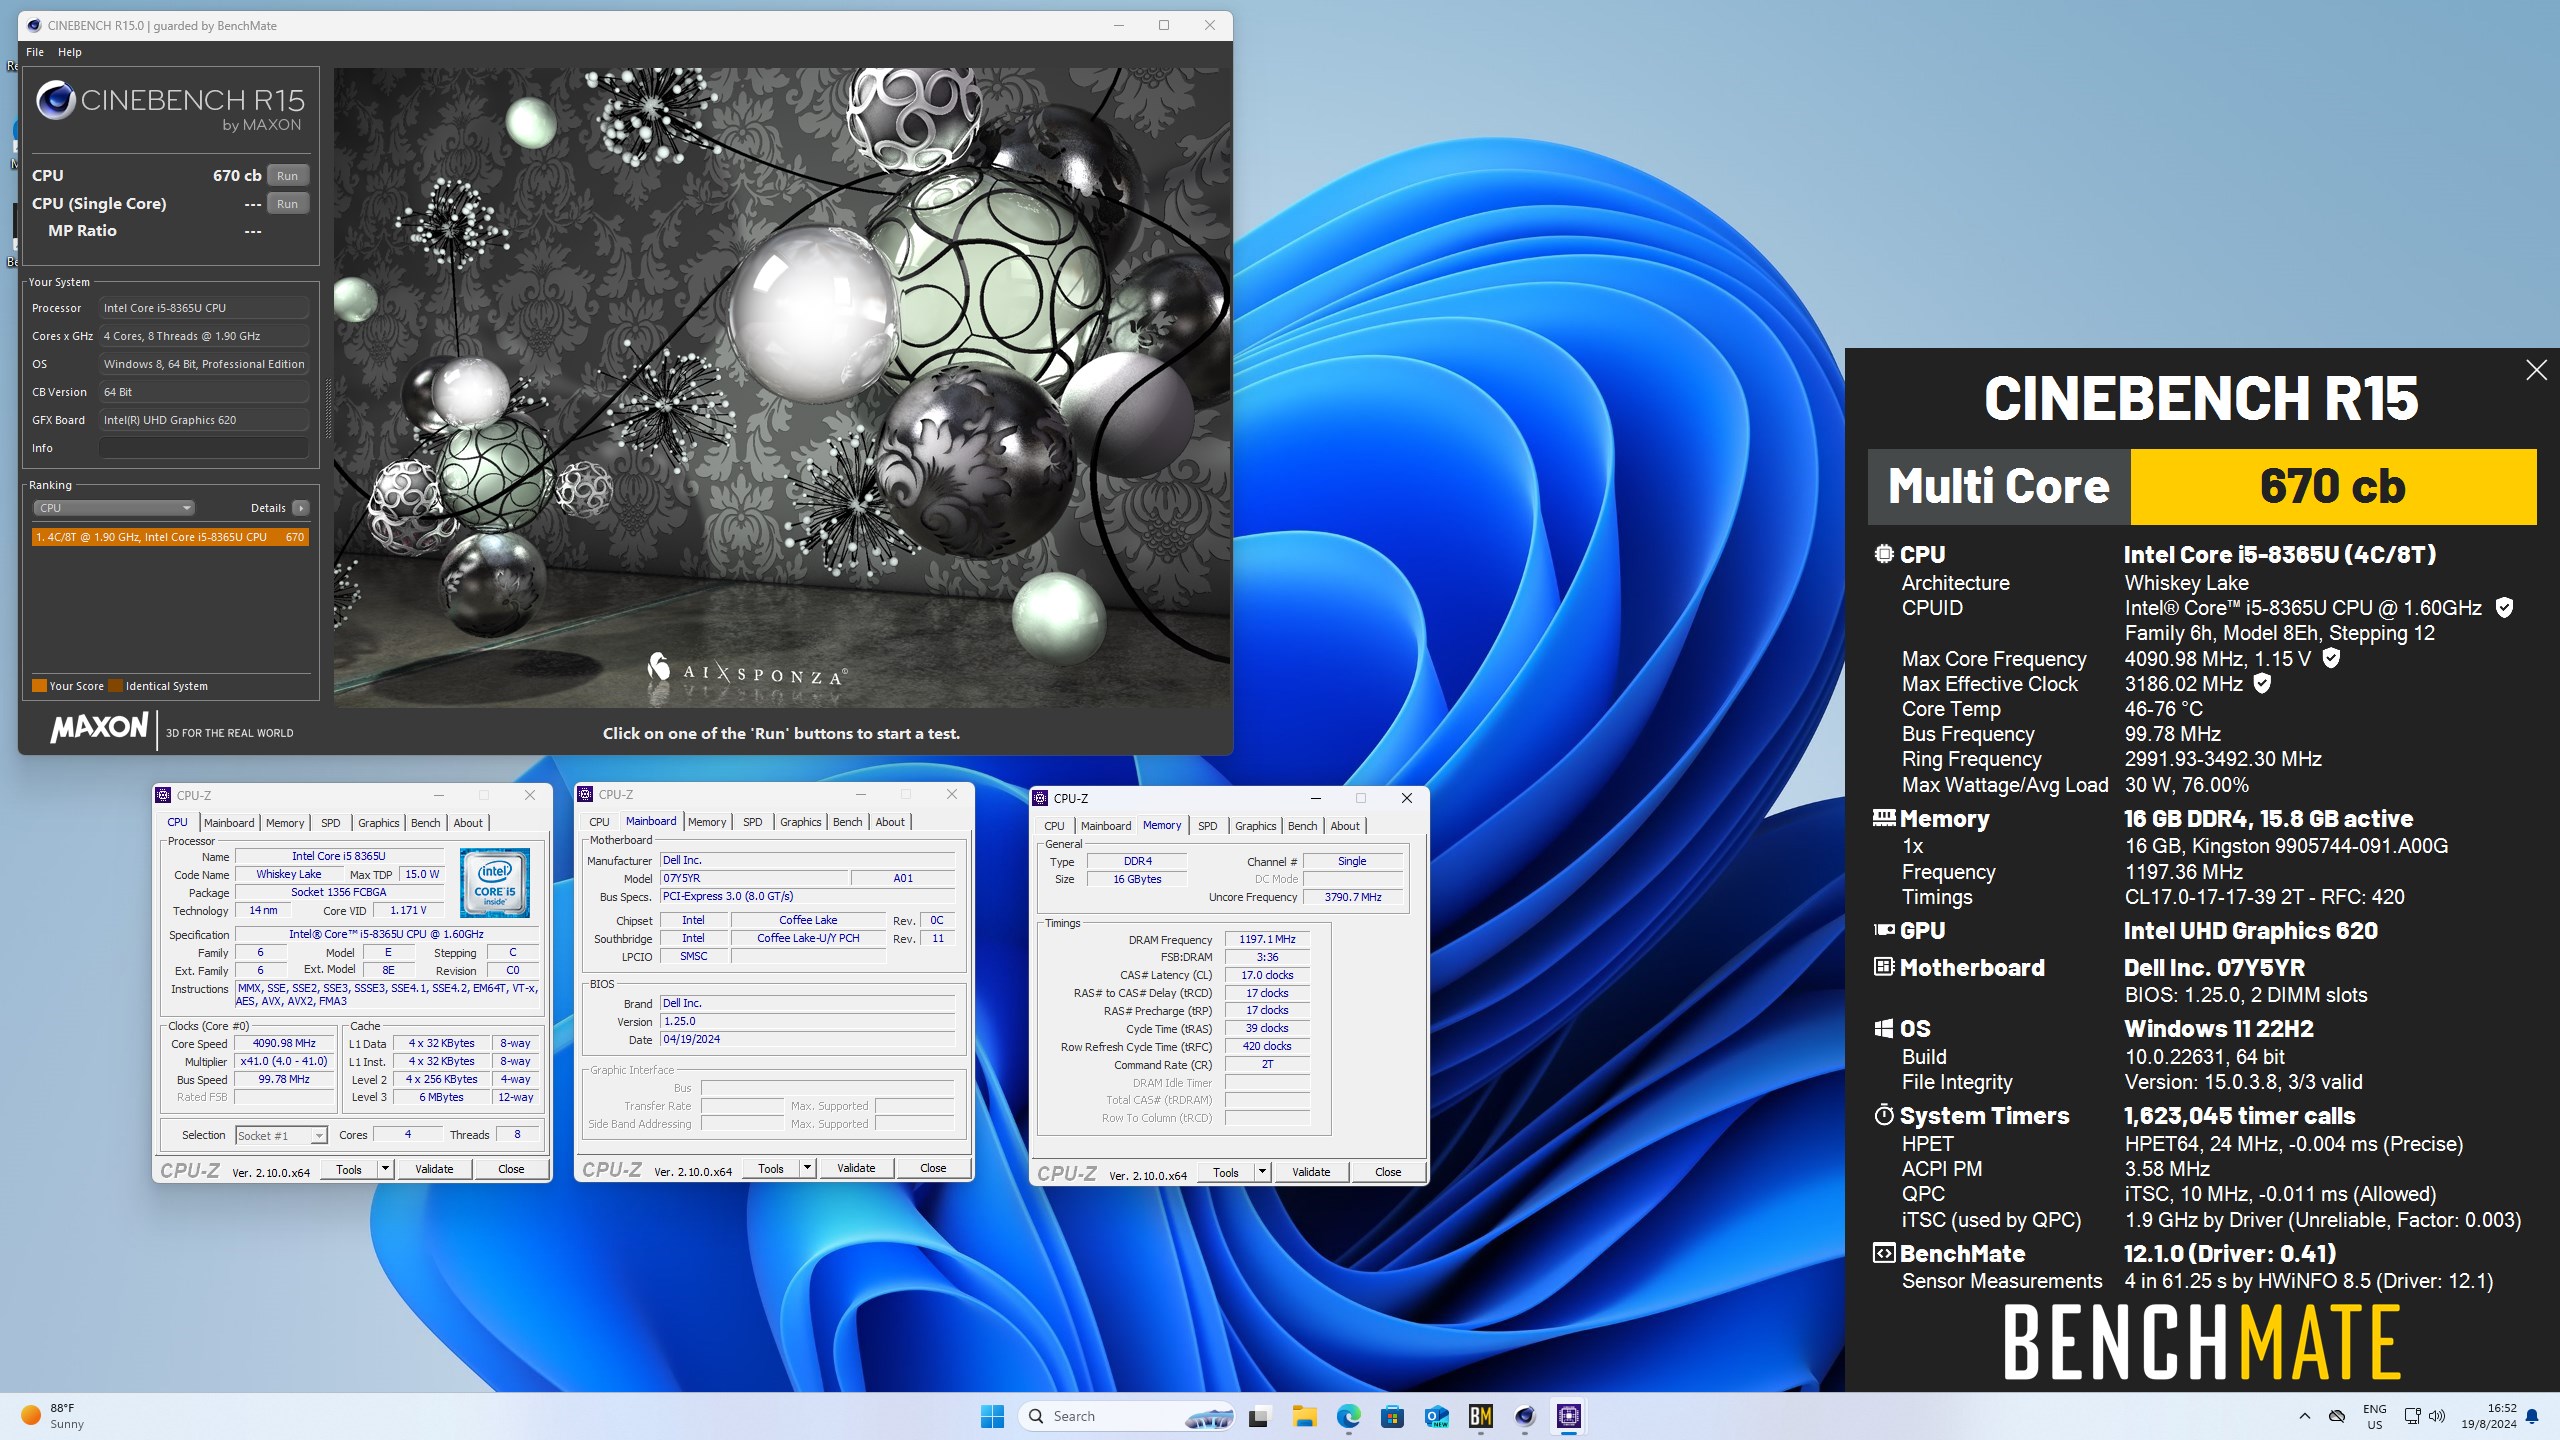Click Validate in Mainboard CPU-Z window
The width and height of the screenshot is (2560, 1440).
pos(856,1168)
